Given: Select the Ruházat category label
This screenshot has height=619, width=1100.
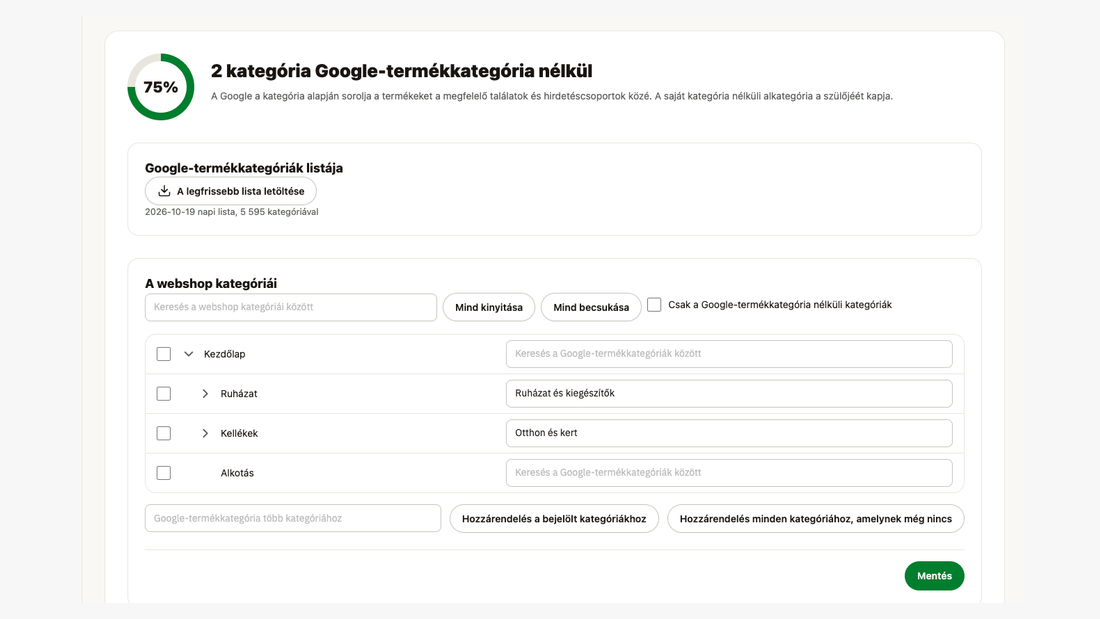Looking at the screenshot, I should click(239, 394).
